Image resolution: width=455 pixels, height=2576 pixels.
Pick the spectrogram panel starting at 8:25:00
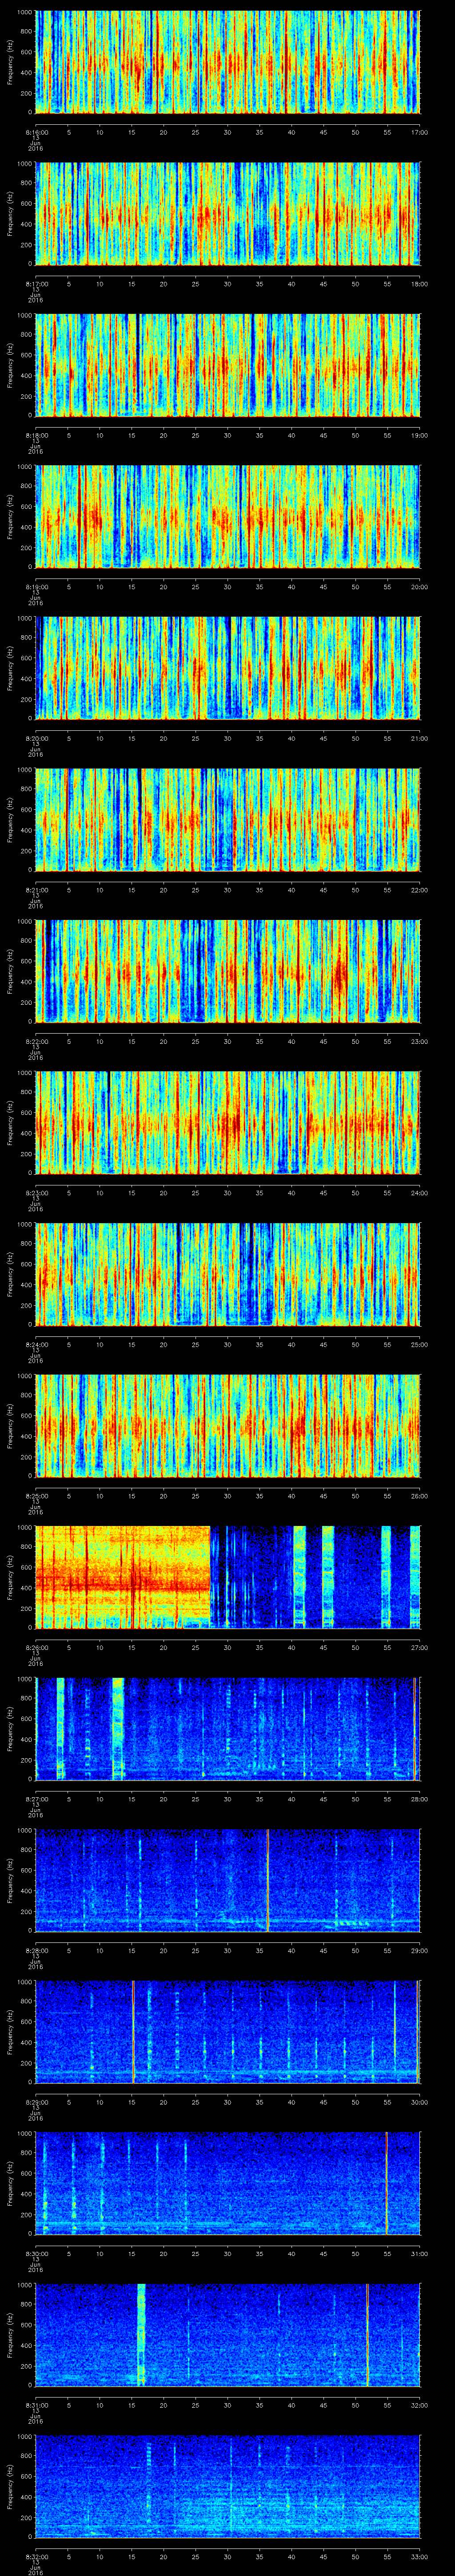click(228, 1425)
